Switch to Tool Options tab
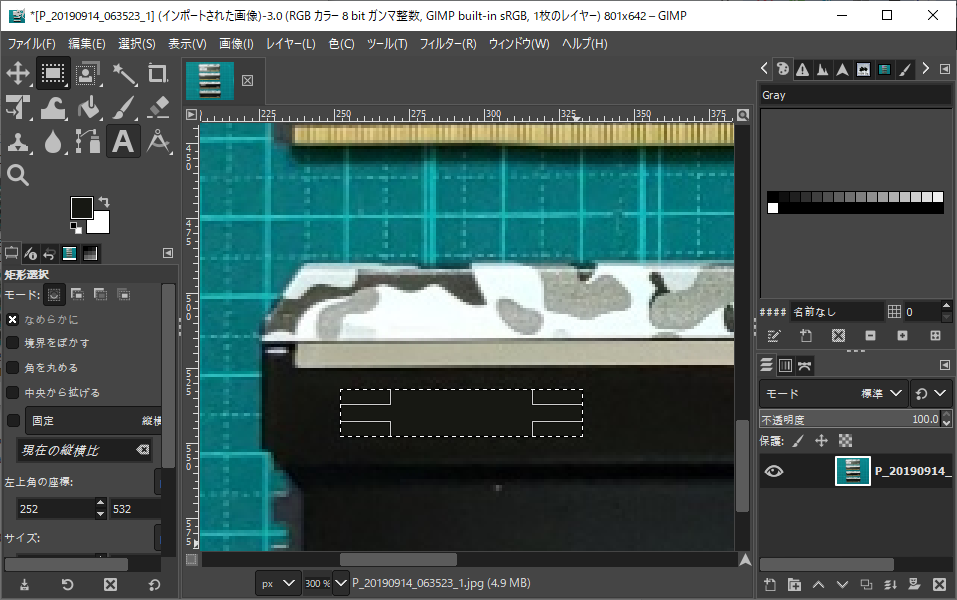This screenshot has width=957, height=600. coord(11,253)
